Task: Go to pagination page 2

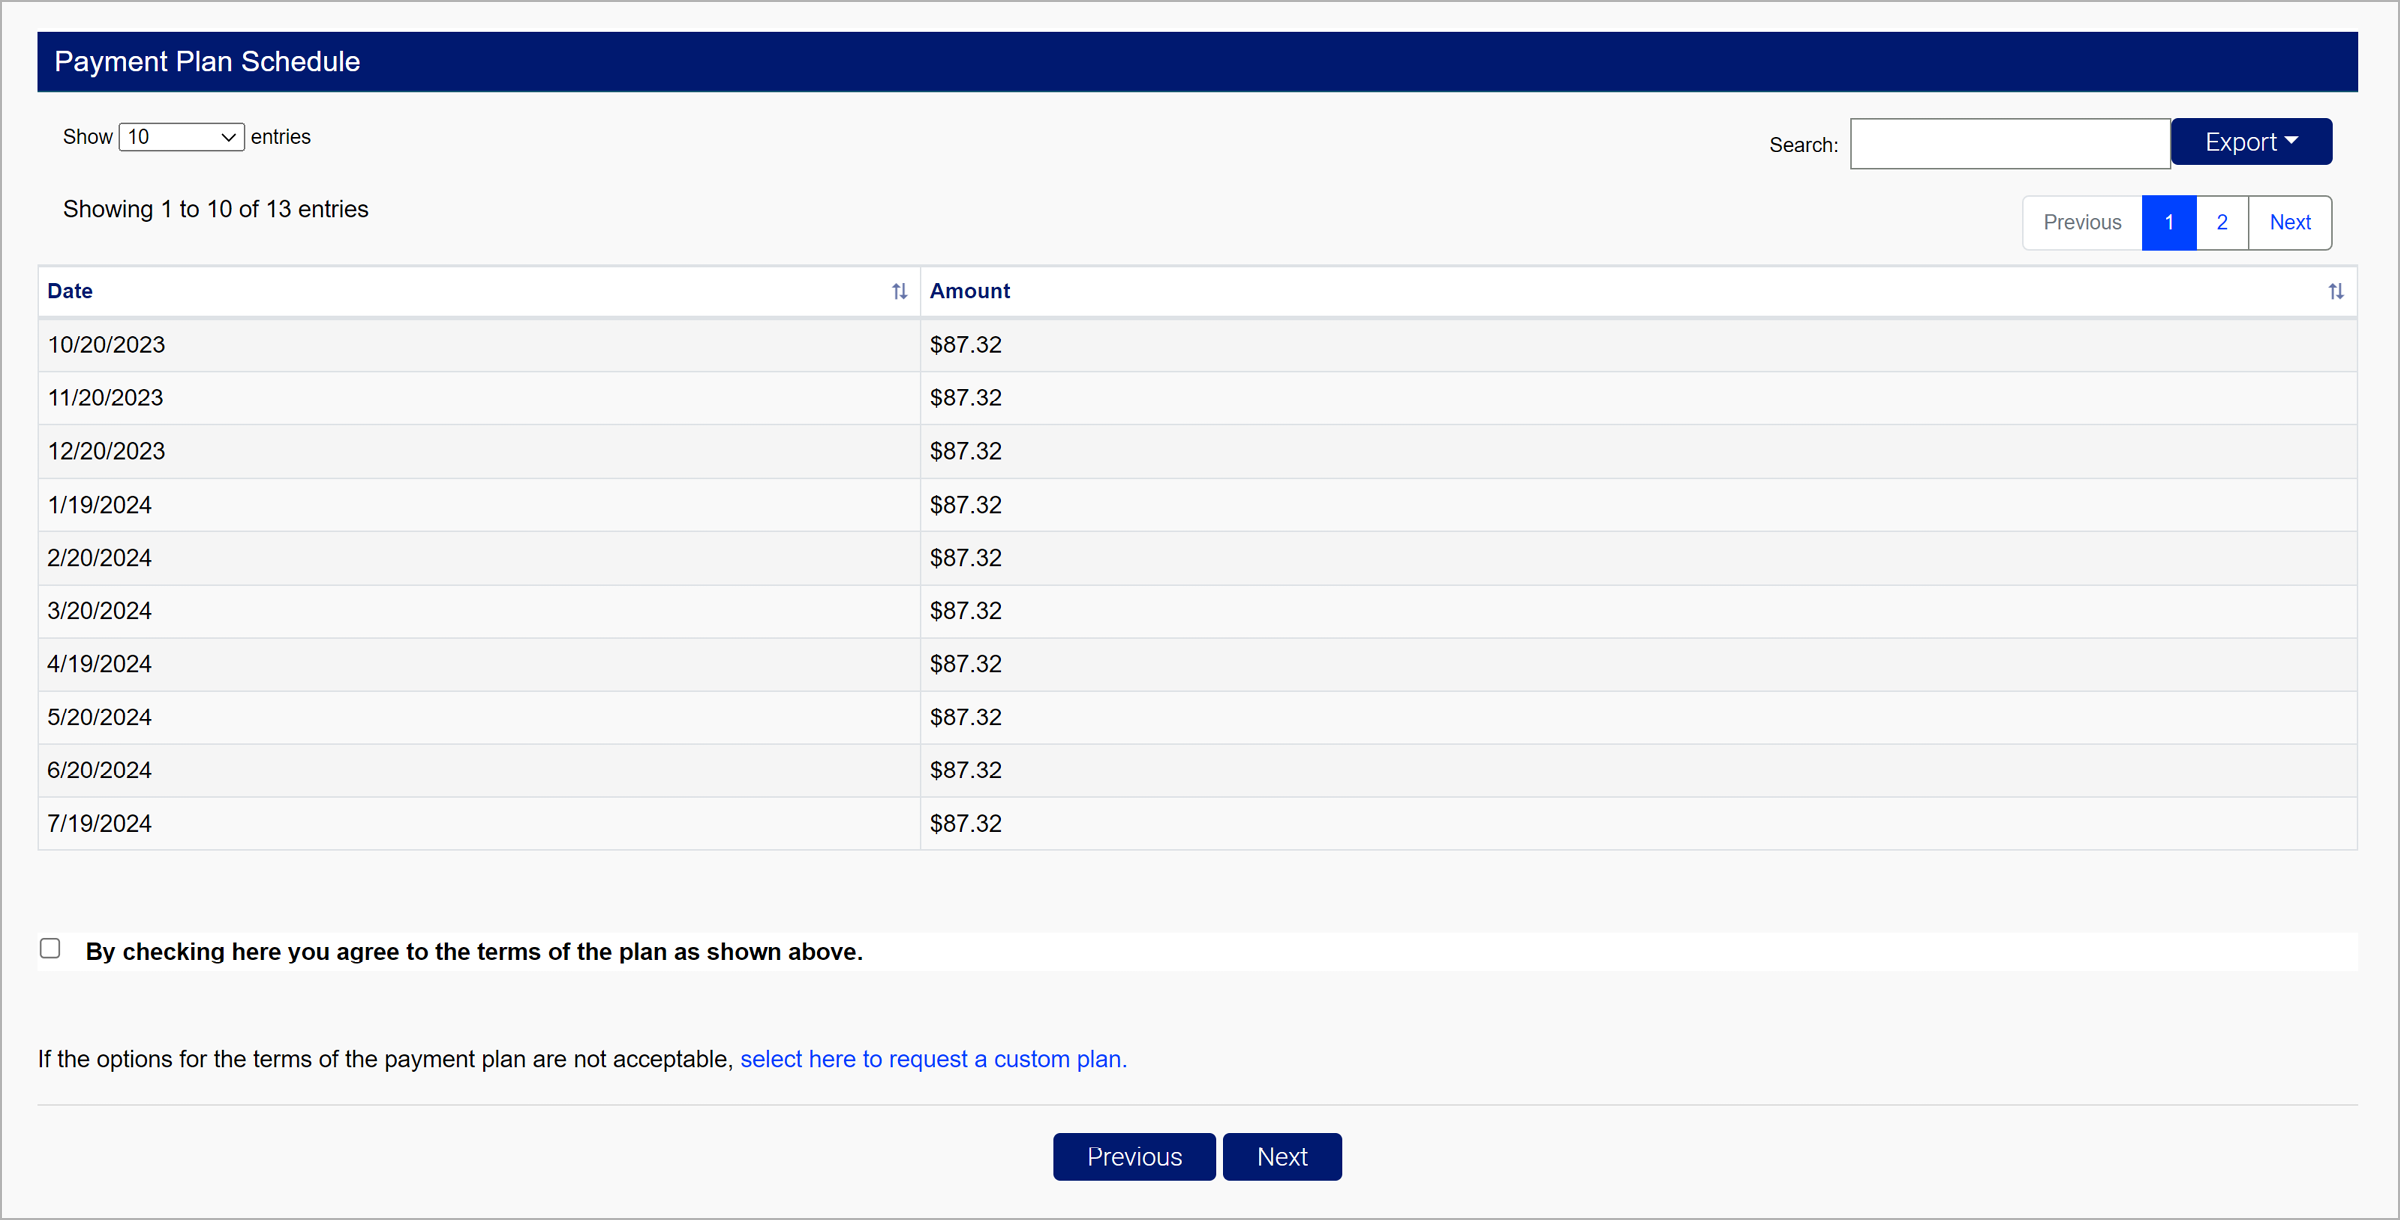Action: [x=2221, y=222]
